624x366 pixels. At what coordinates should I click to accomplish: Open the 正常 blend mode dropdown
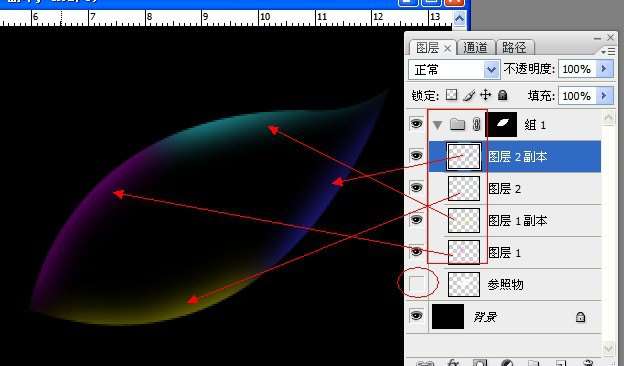click(x=454, y=70)
